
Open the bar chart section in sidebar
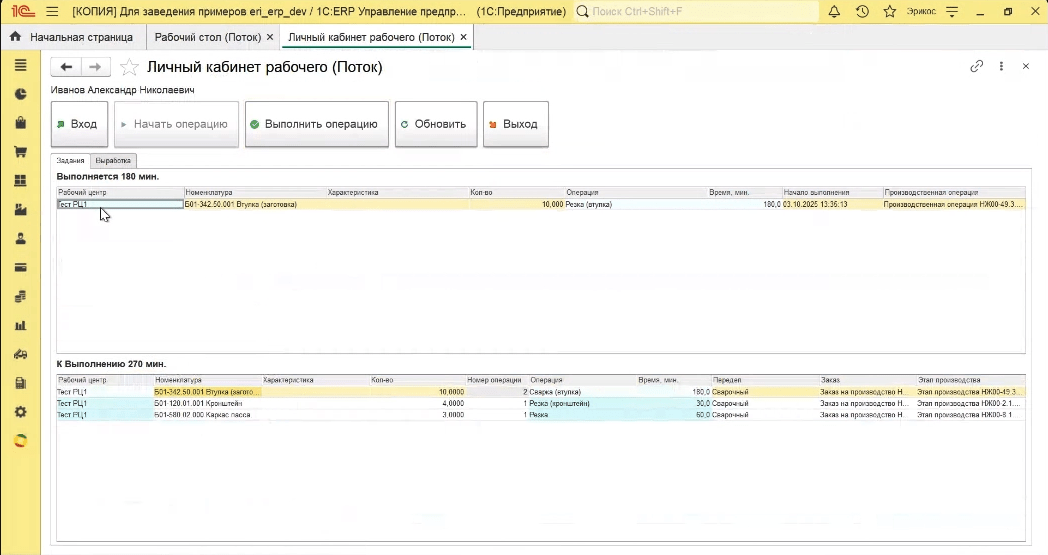(x=20, y=326)
